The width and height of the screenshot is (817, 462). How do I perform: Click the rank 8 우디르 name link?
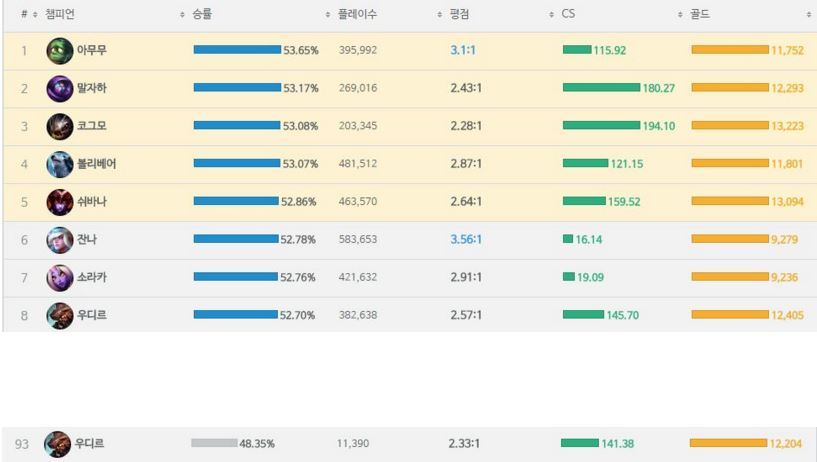pos(92,316)
